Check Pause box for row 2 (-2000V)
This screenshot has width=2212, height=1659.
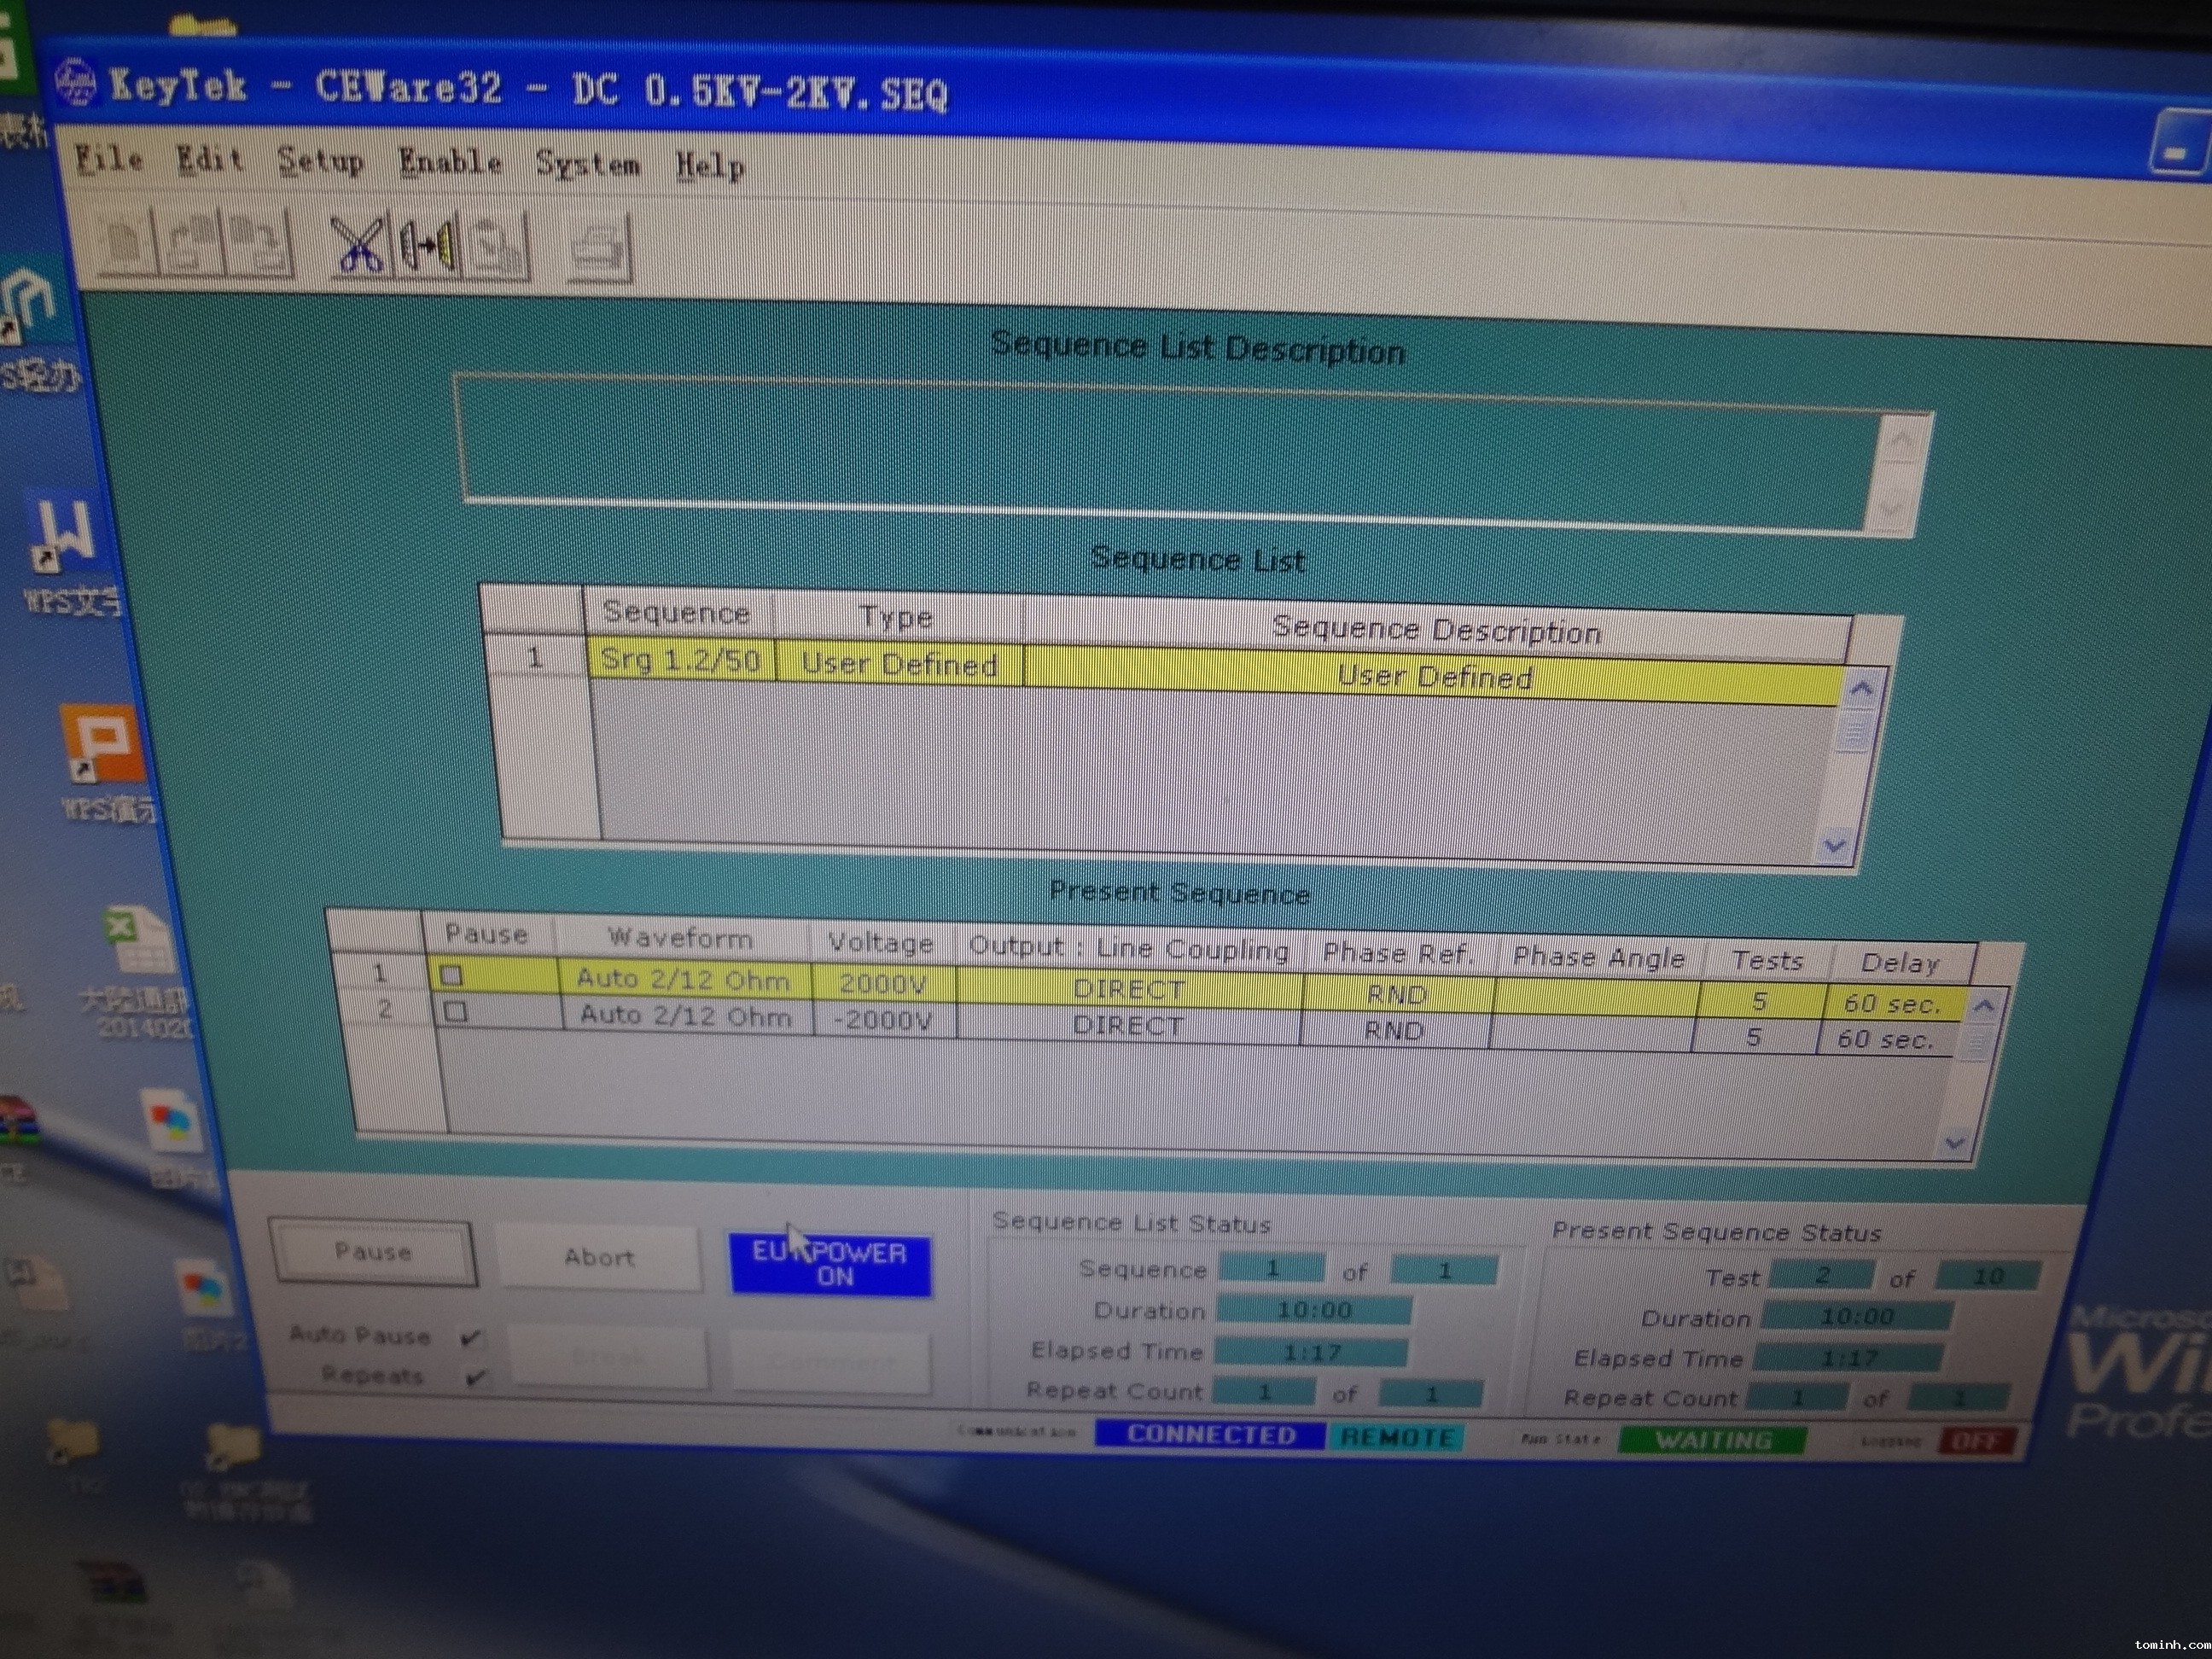(456, 1012)
